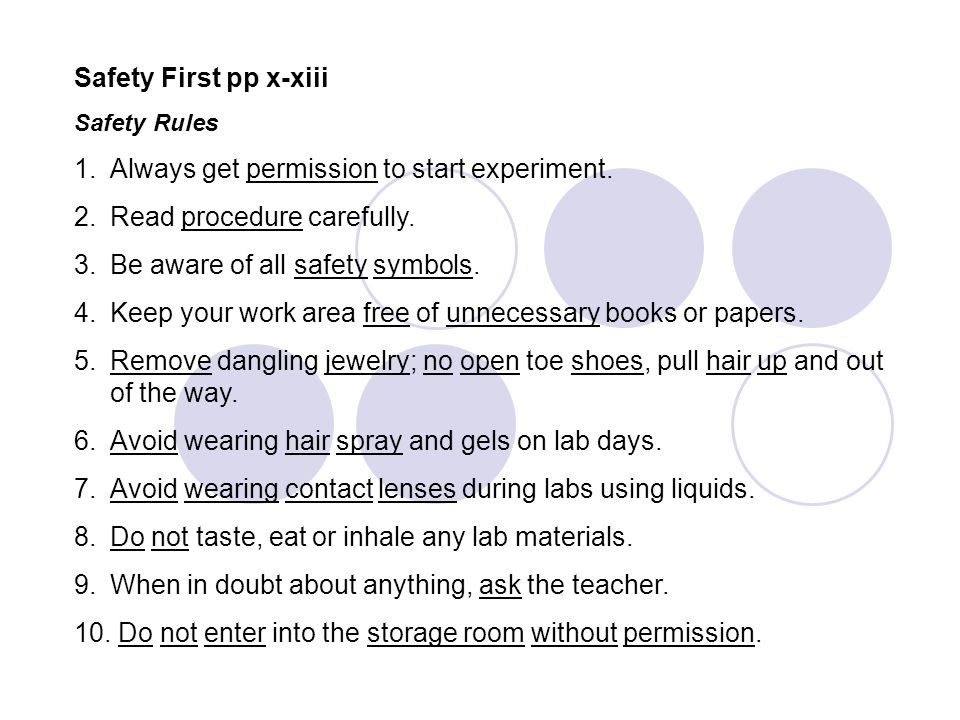This screenshot has height=720, width=960.
Task: Click the underlined word 'shoes' in rule 5
Action: tap(607, 361)
